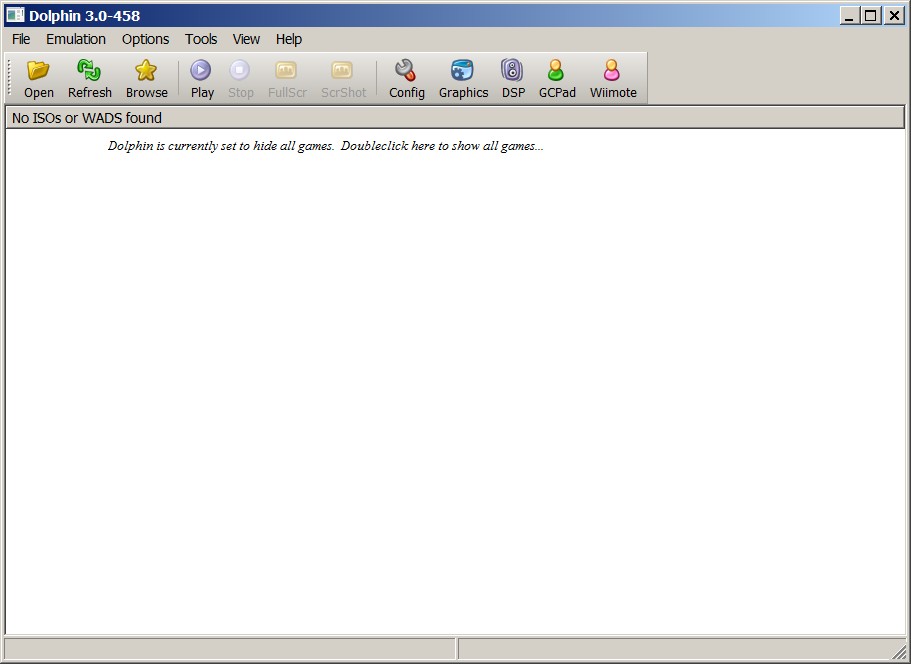Image resolution: width=911 pixels, height=664 pixels.
Task: Click the 'Doubleclick here to show all games' text
Action: click(325, 145)
